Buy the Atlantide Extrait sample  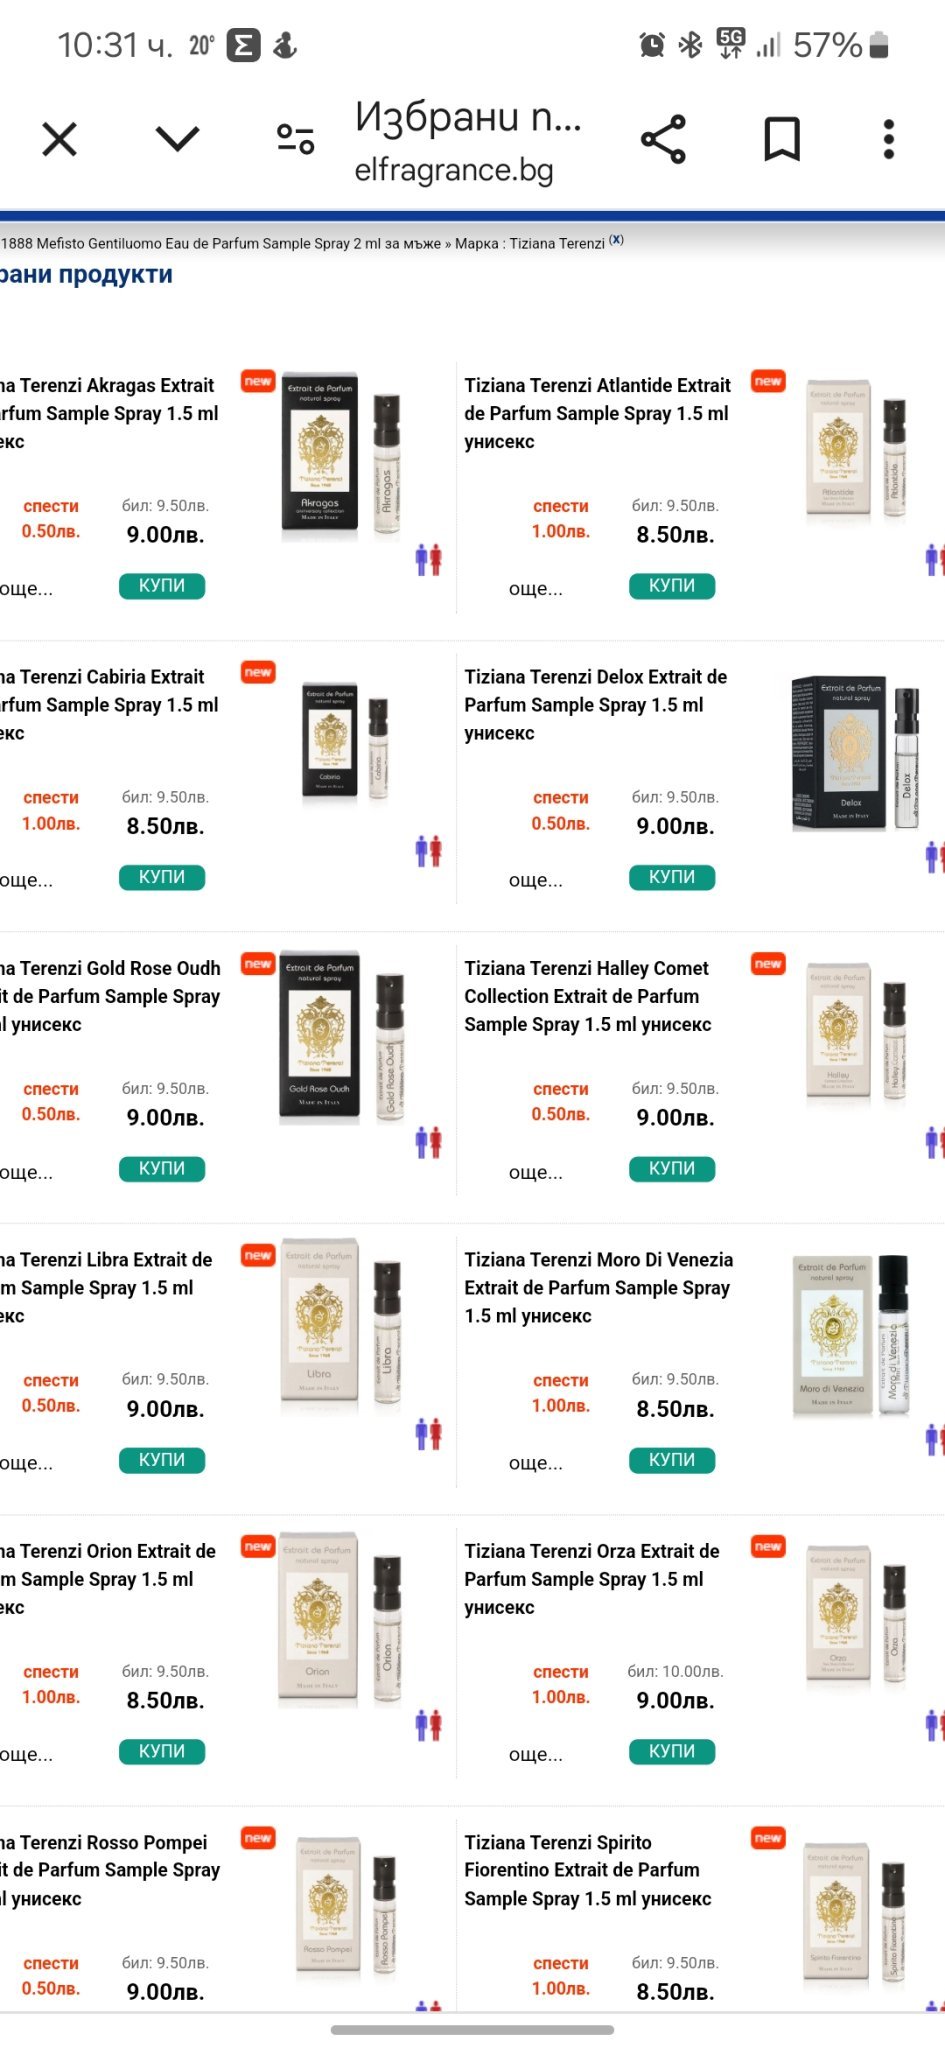pos(671,586)
